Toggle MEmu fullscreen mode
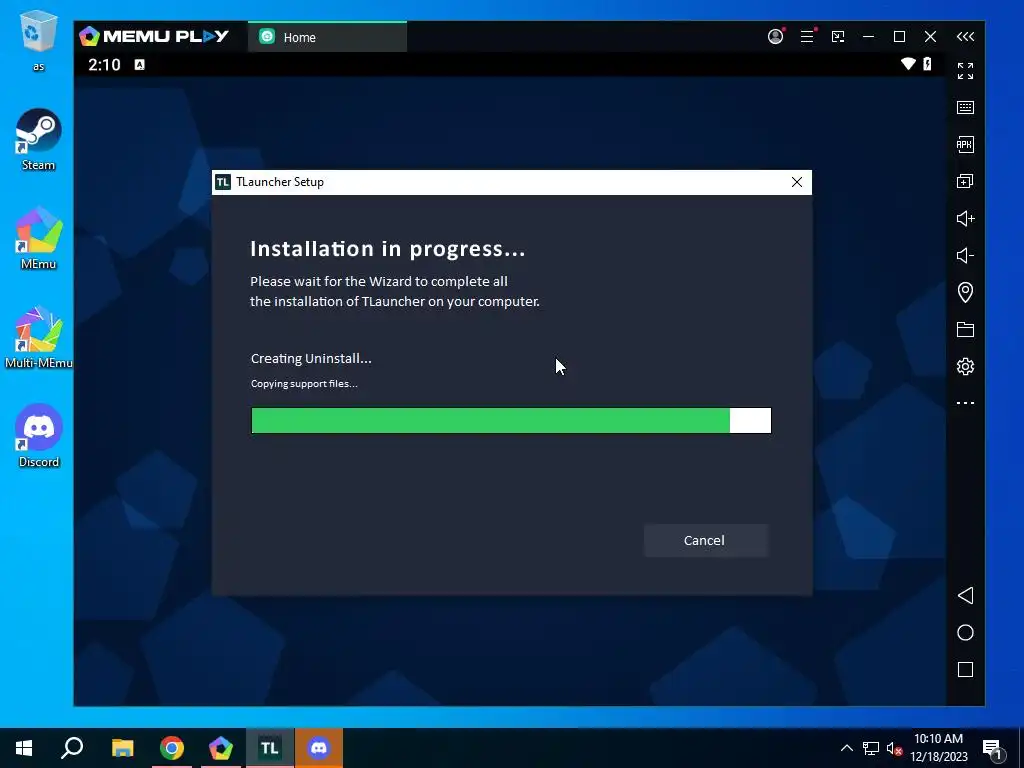This screenshot has height=768, width=1024. [x=965, y=71]
